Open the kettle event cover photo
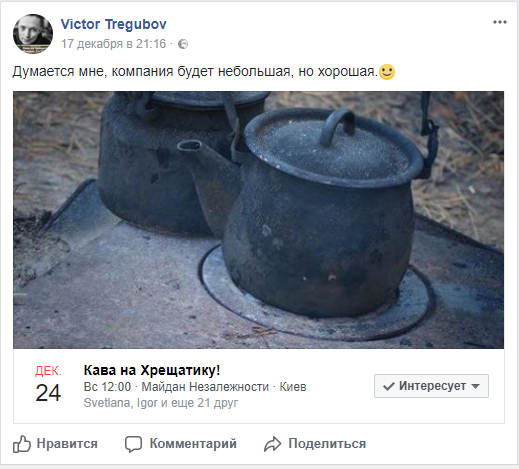This screenshot has width=519, height=469. [258, 220]
